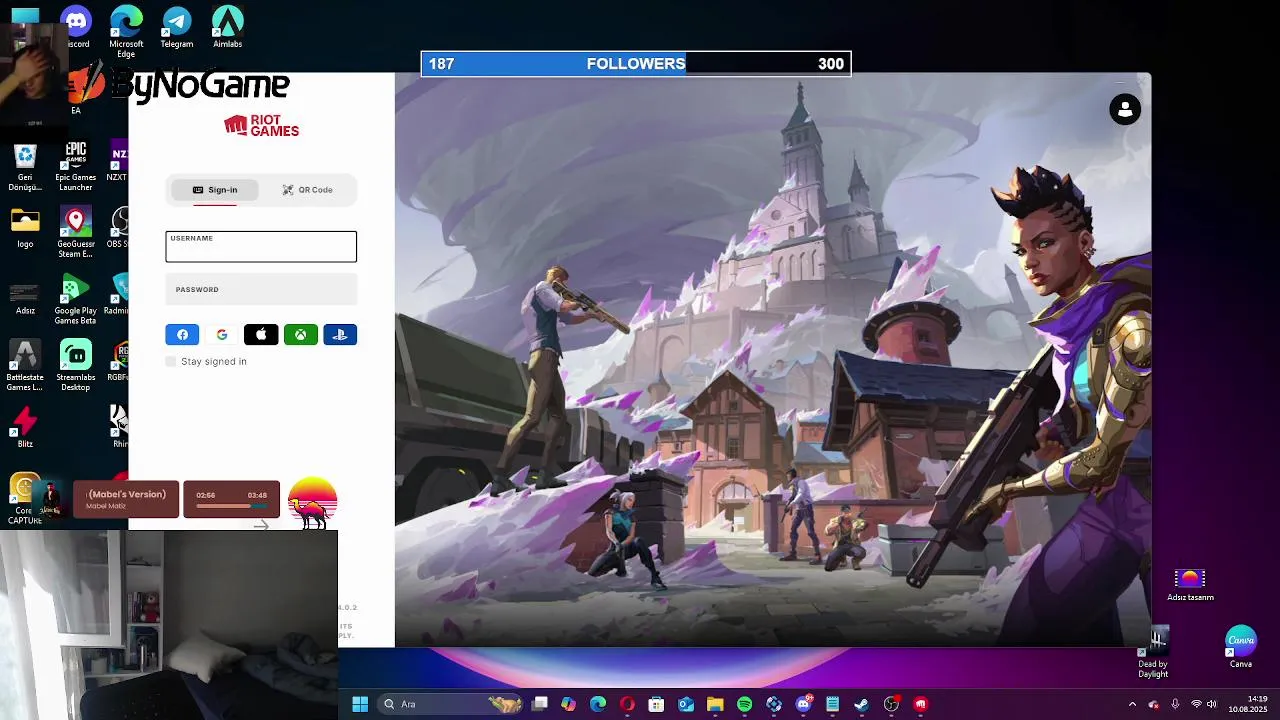Select the Dead by Daylight desktop shortcut
1280x720 pixels.
1153,652
